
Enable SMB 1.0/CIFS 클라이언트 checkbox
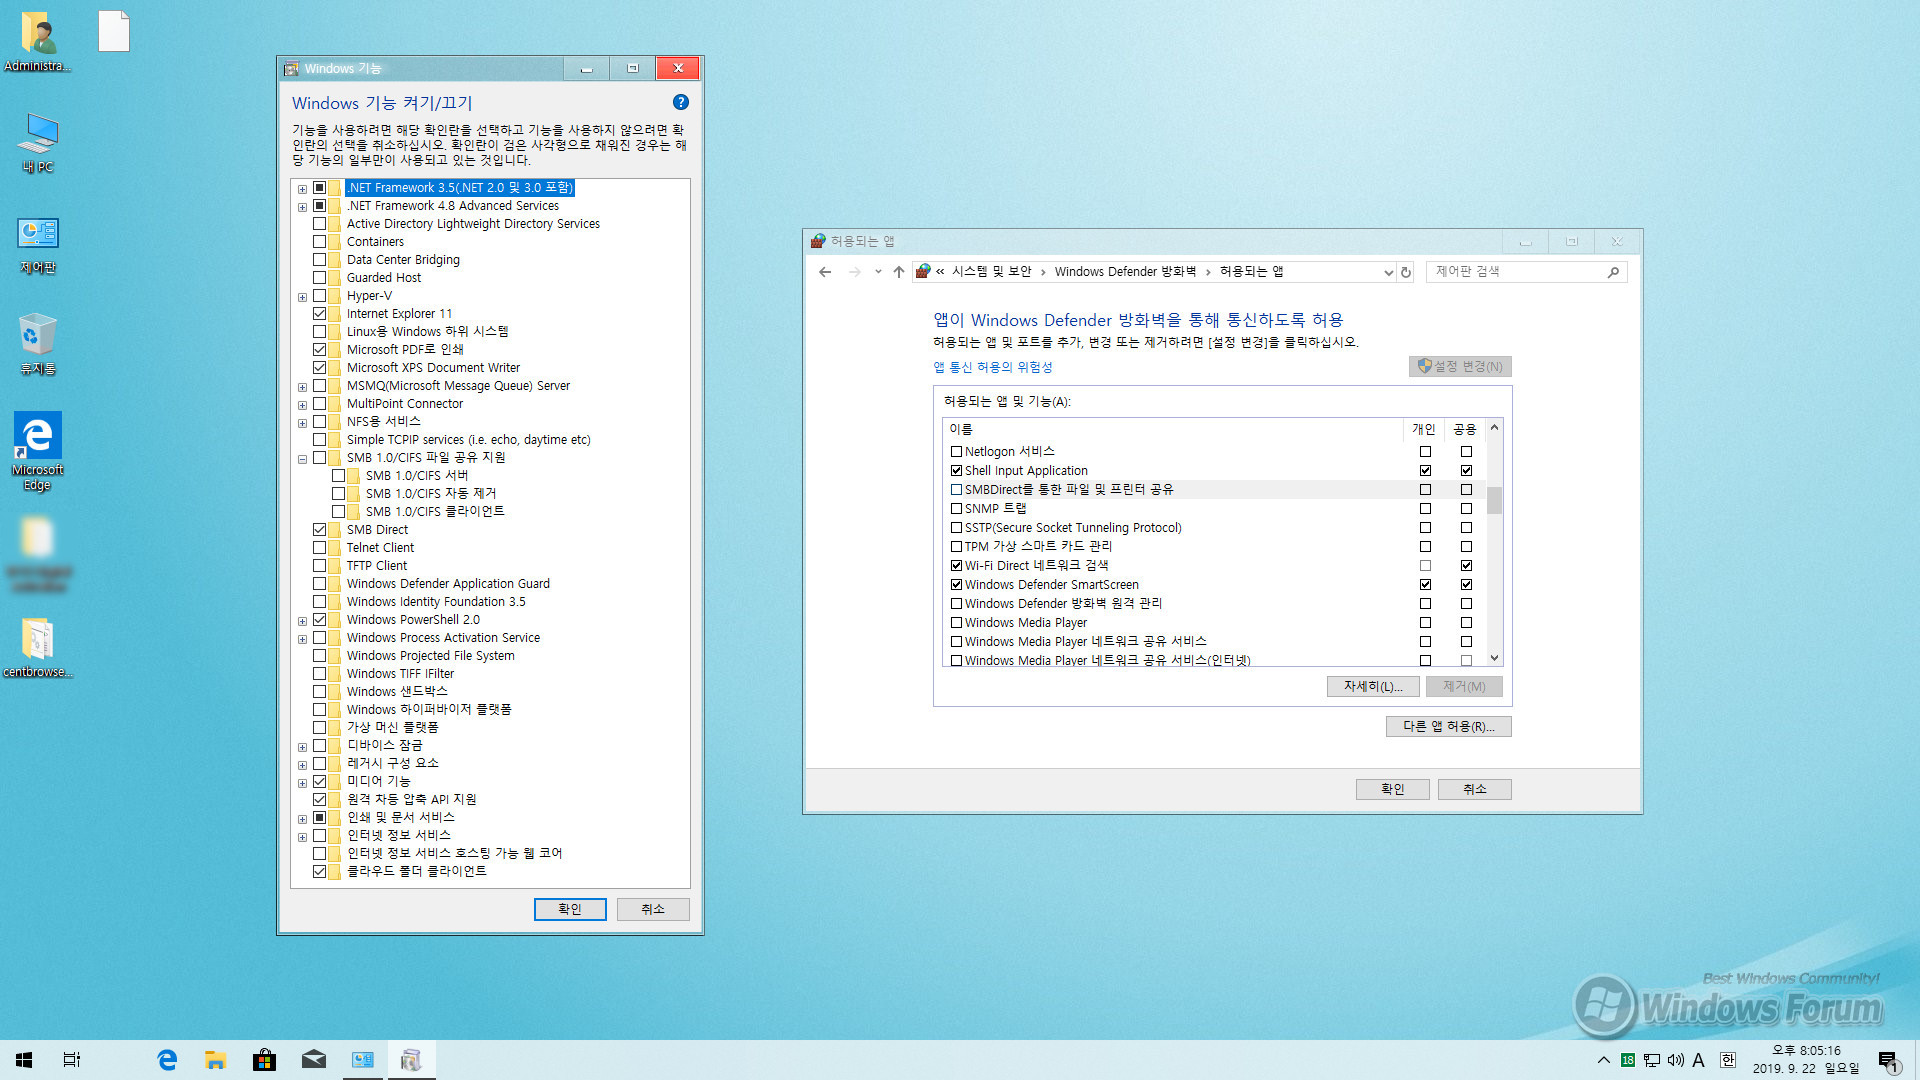coord(339,512)
